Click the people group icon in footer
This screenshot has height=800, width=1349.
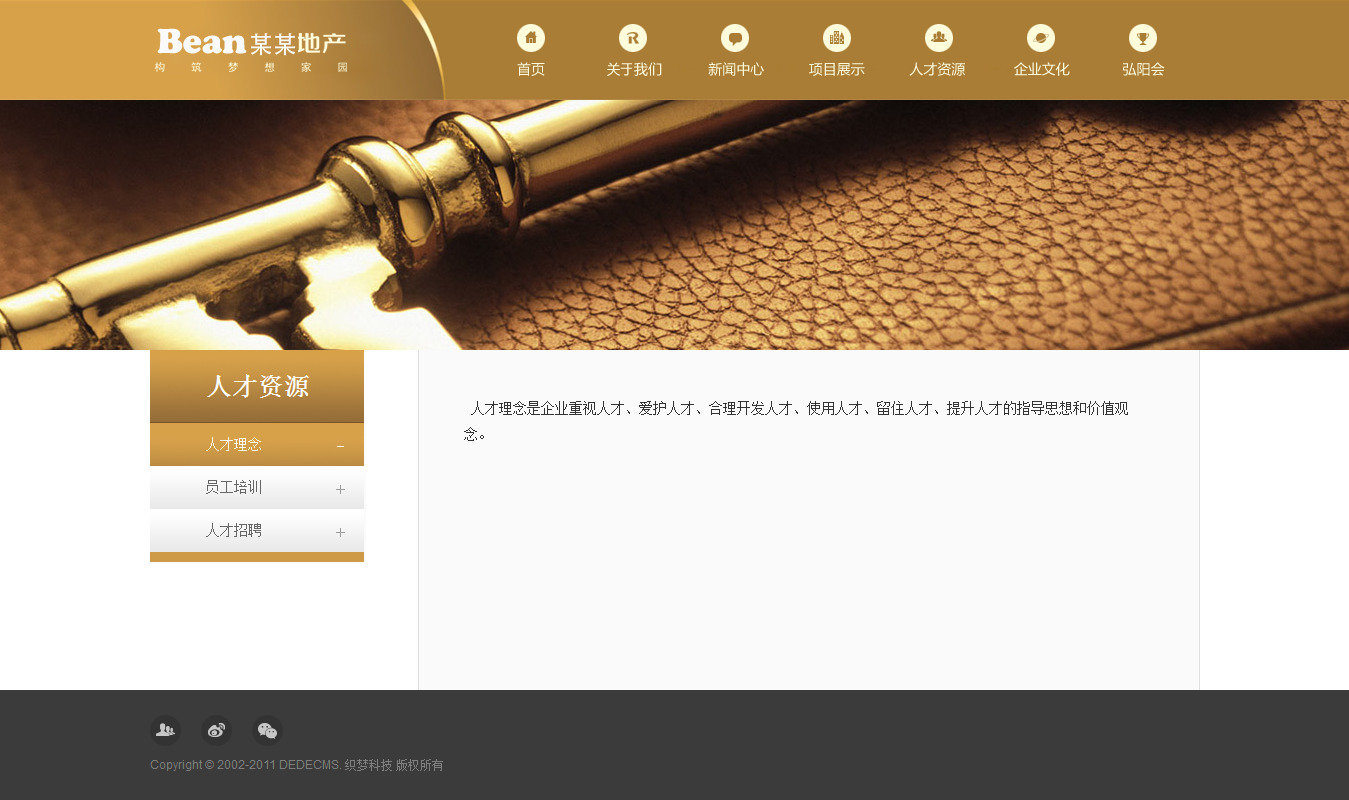[x=165, y=731]
